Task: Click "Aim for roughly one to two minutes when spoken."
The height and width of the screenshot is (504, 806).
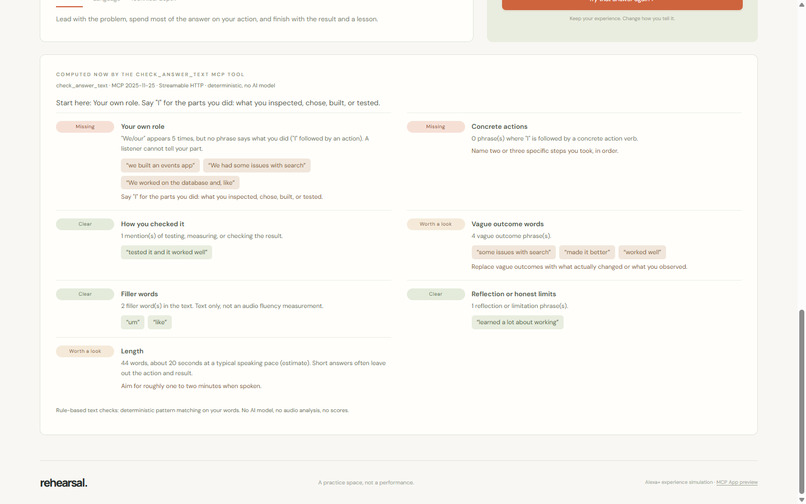Action: 191,386
